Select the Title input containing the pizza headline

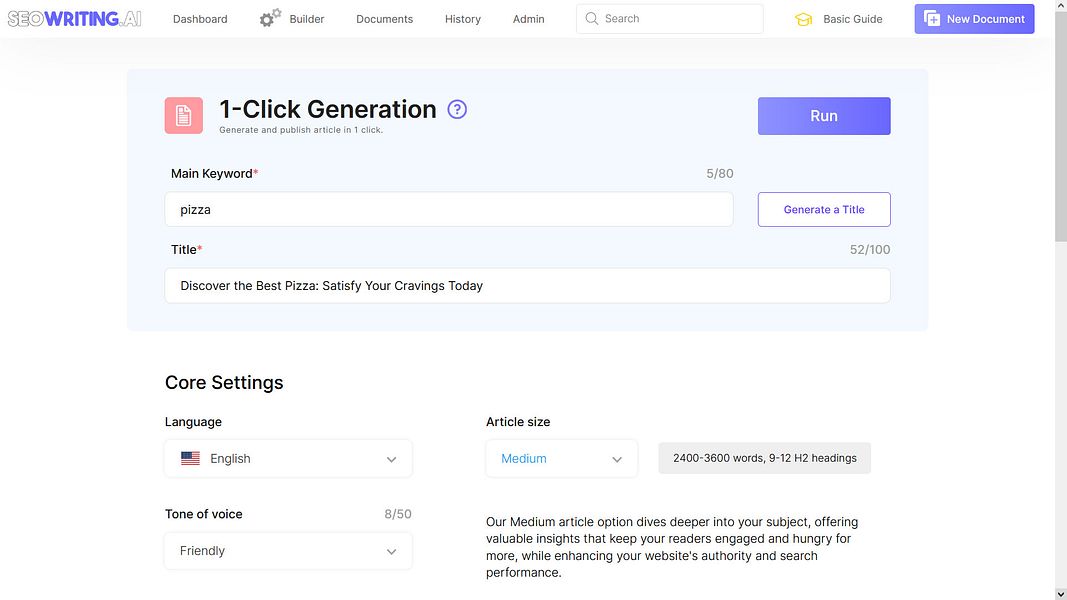pyautogui.click(x=527, y=285)
